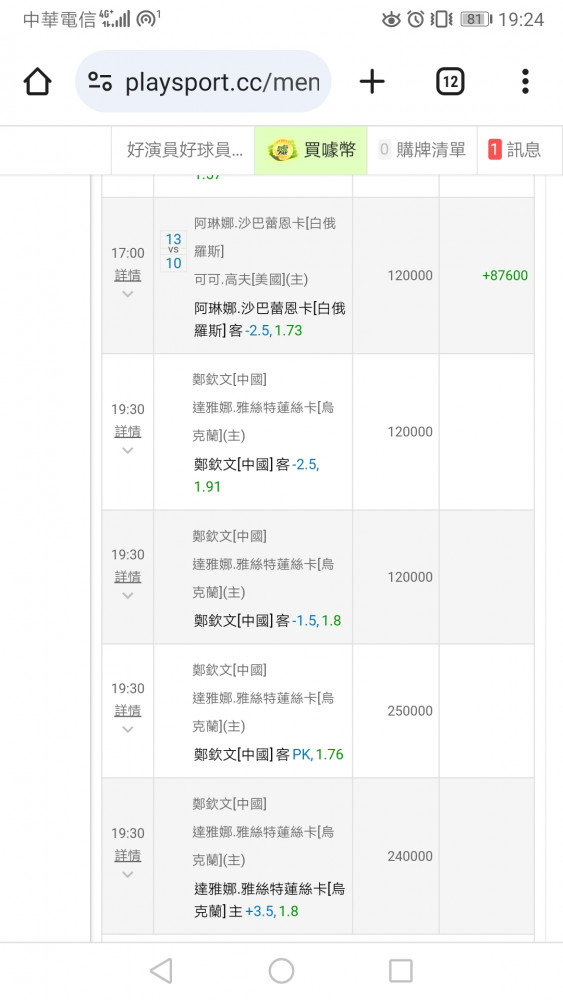Tap the 13 vs 10 score box
Viewport: 563px width, 1000px height.
[x=173, y=251]
